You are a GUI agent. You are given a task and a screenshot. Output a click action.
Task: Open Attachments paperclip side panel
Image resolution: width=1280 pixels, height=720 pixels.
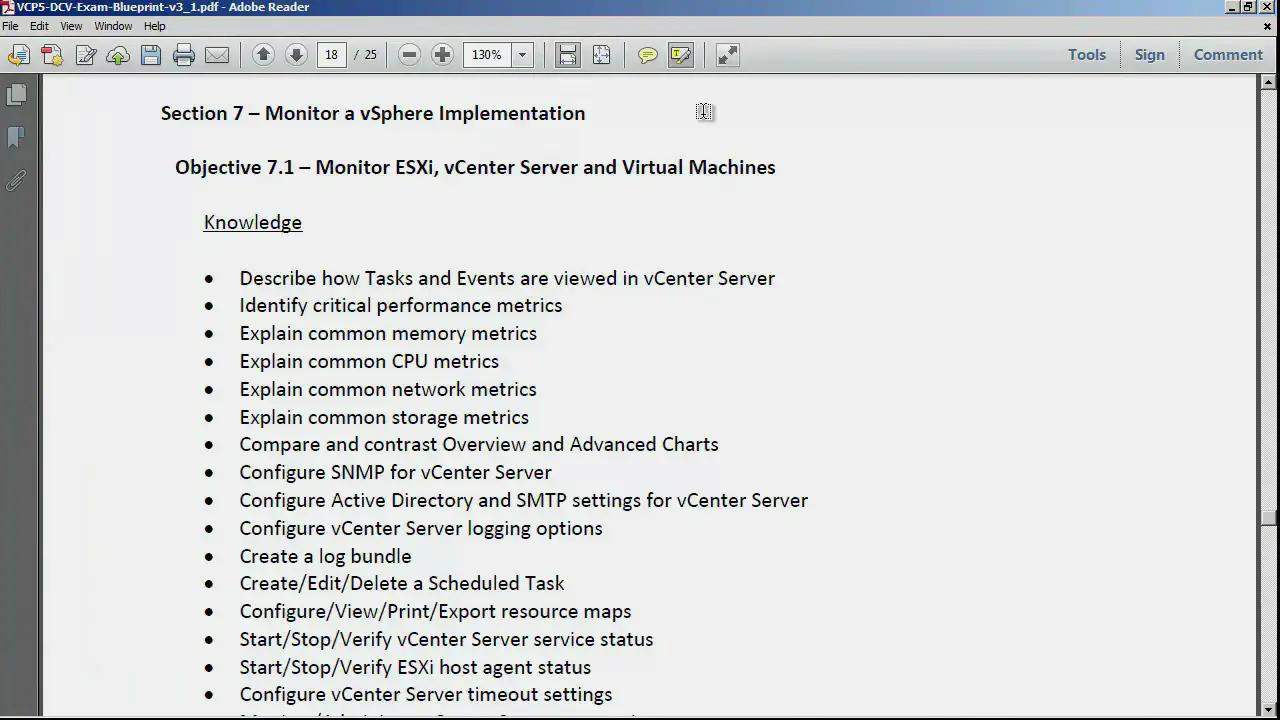(x=17, y=181)
